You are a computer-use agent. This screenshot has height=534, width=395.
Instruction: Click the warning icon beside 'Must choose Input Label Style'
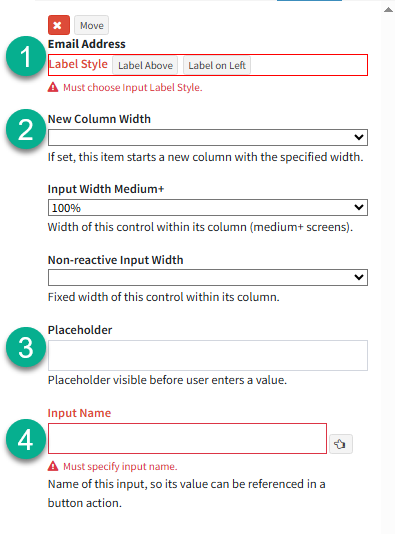point(53,87)
